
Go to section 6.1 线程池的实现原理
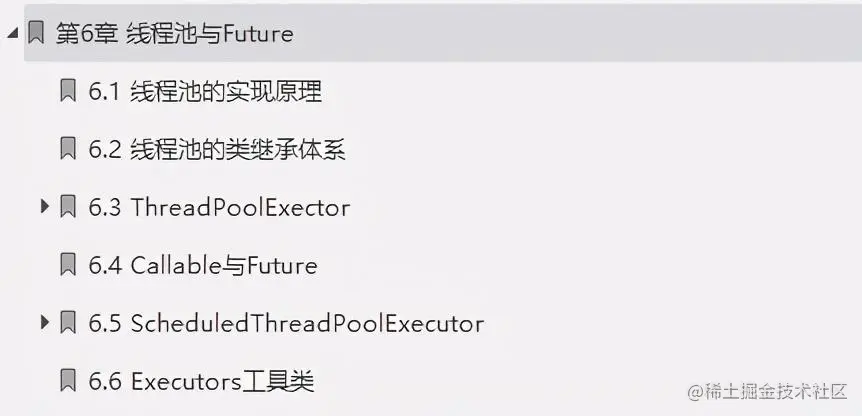(x=205, y=92)
